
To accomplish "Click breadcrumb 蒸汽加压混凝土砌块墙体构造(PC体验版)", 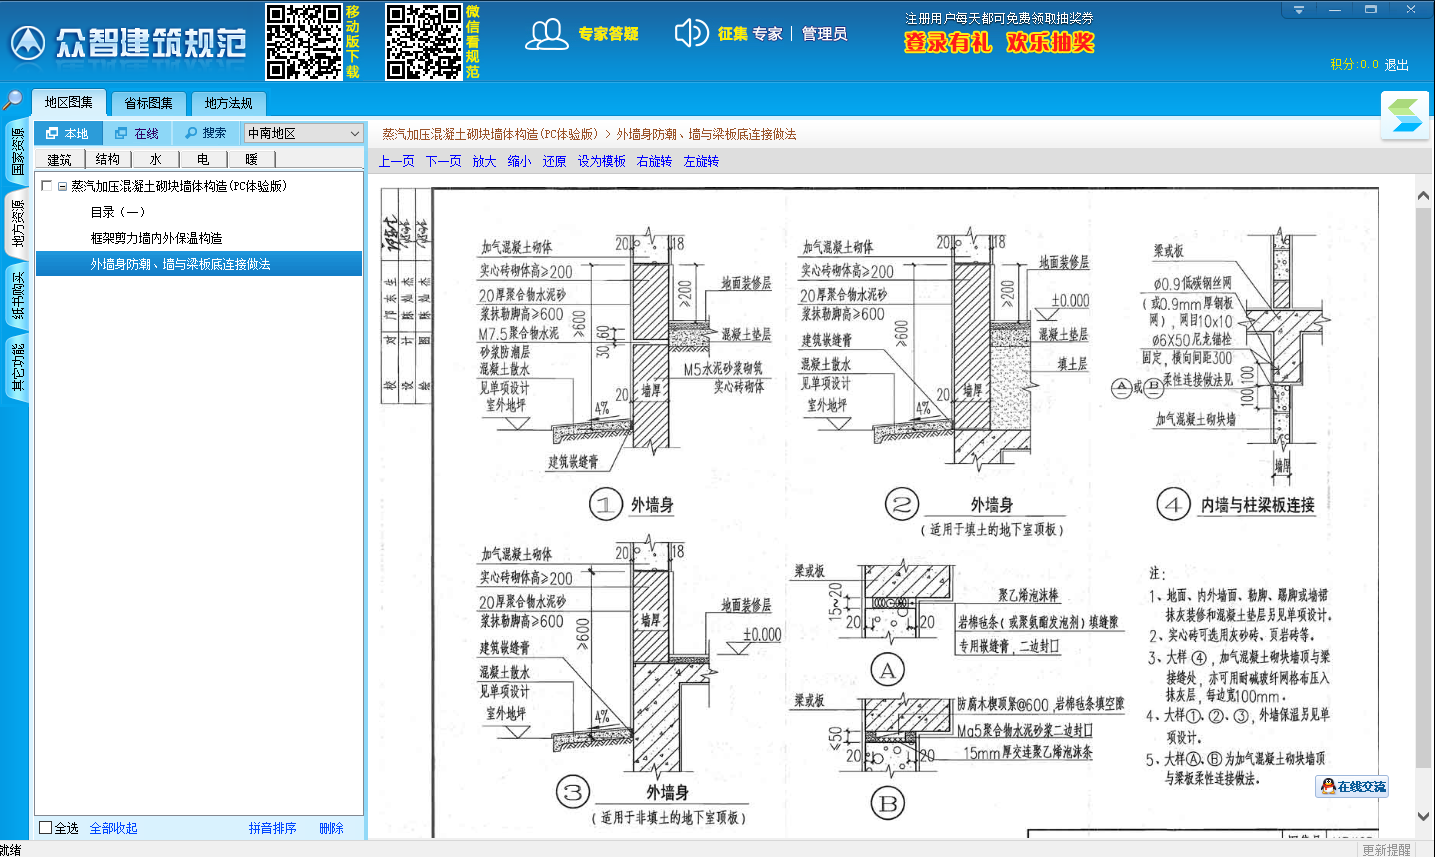I will tap(490, 134).
